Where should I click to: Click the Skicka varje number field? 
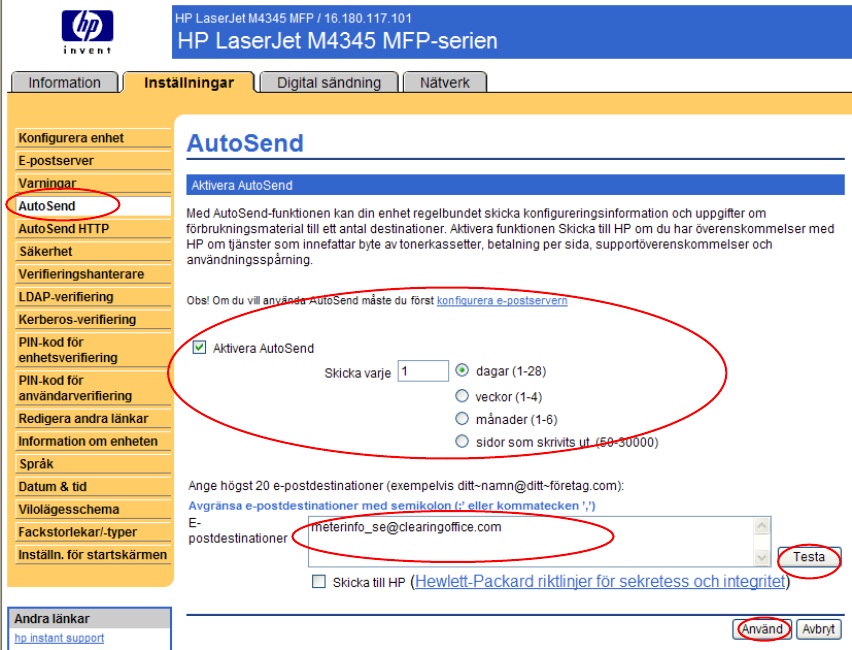pyautogui.click(x=423, y=371)
